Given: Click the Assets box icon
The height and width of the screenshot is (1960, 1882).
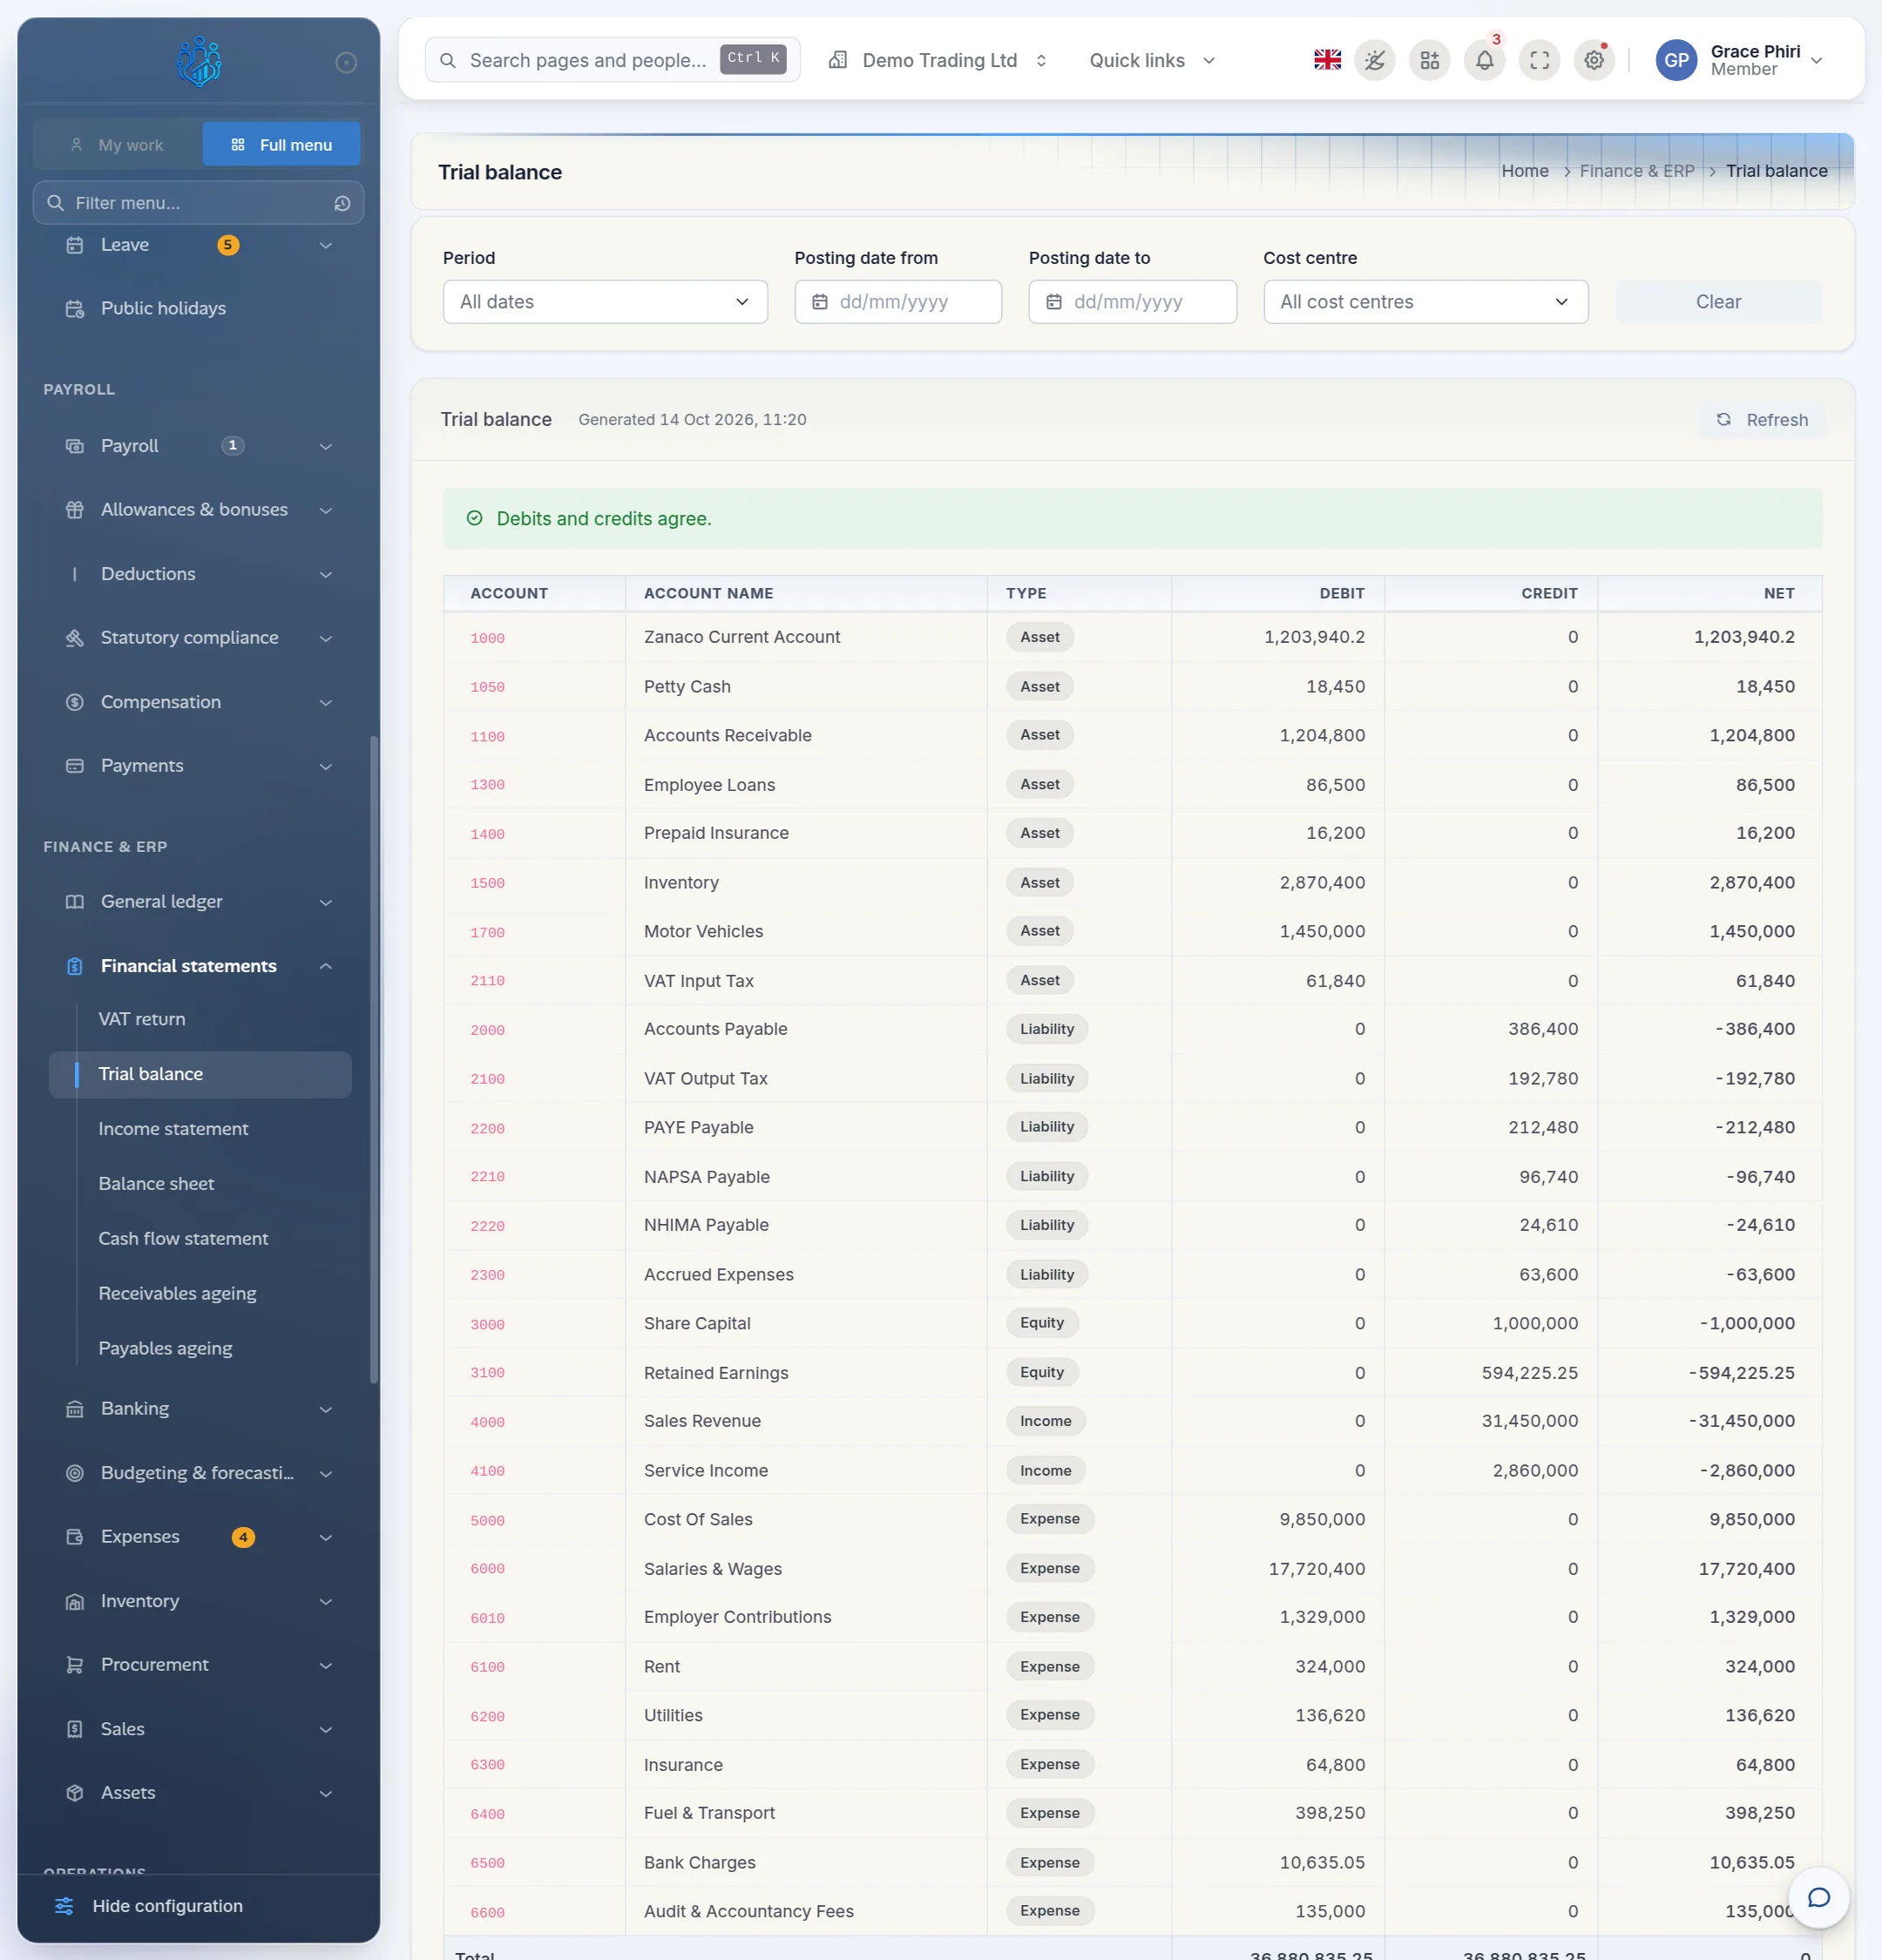Looking at the screenshot, I should pyautogui.click(x=75, y=1793).
